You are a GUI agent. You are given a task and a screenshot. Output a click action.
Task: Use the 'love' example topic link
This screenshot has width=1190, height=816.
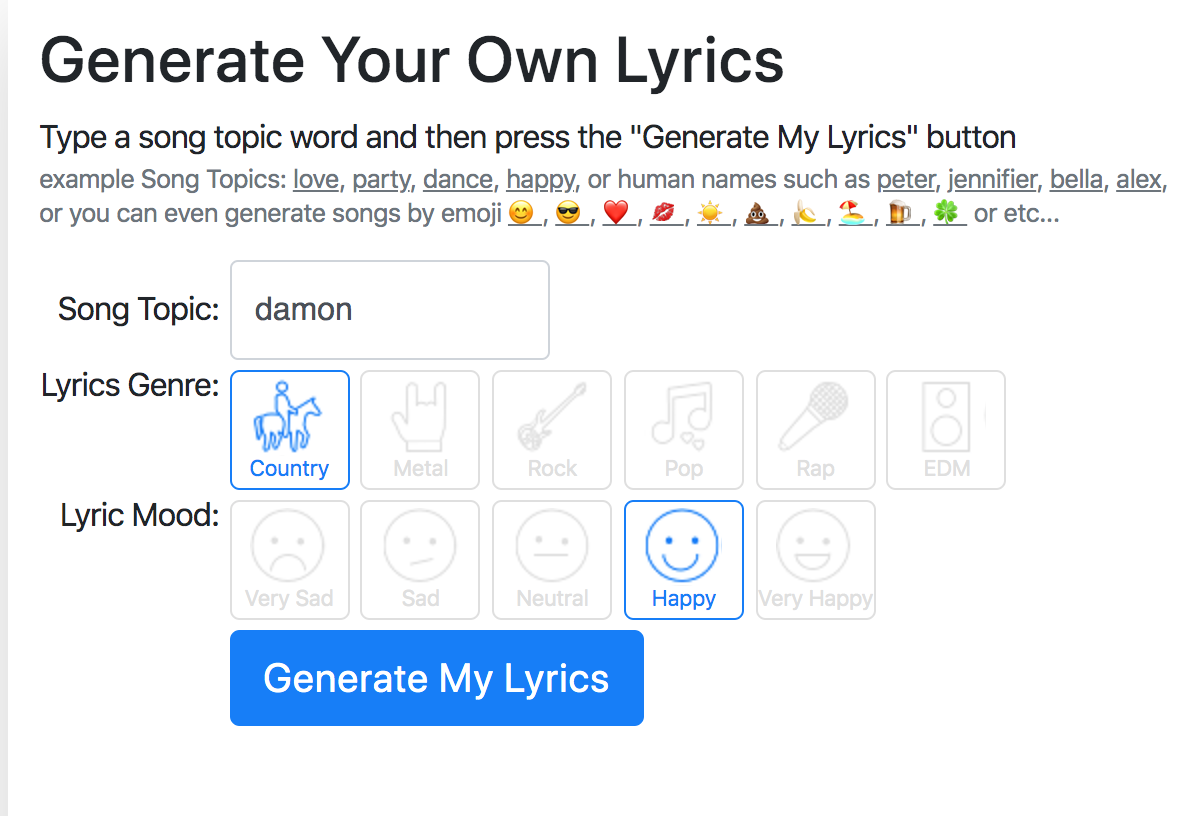click(315, 181)
